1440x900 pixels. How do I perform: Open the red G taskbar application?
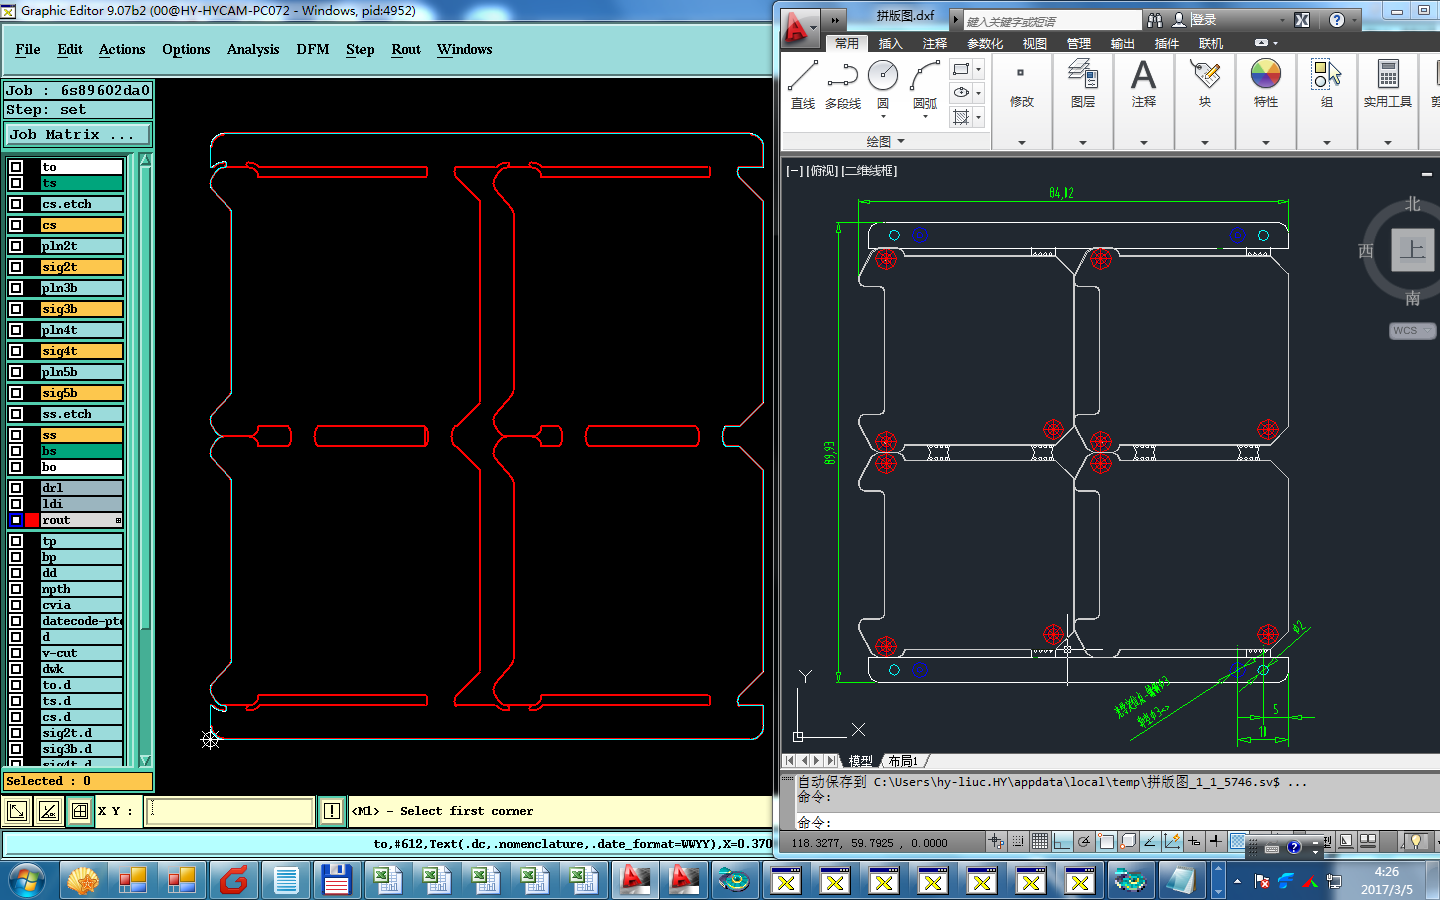point(234,881)
